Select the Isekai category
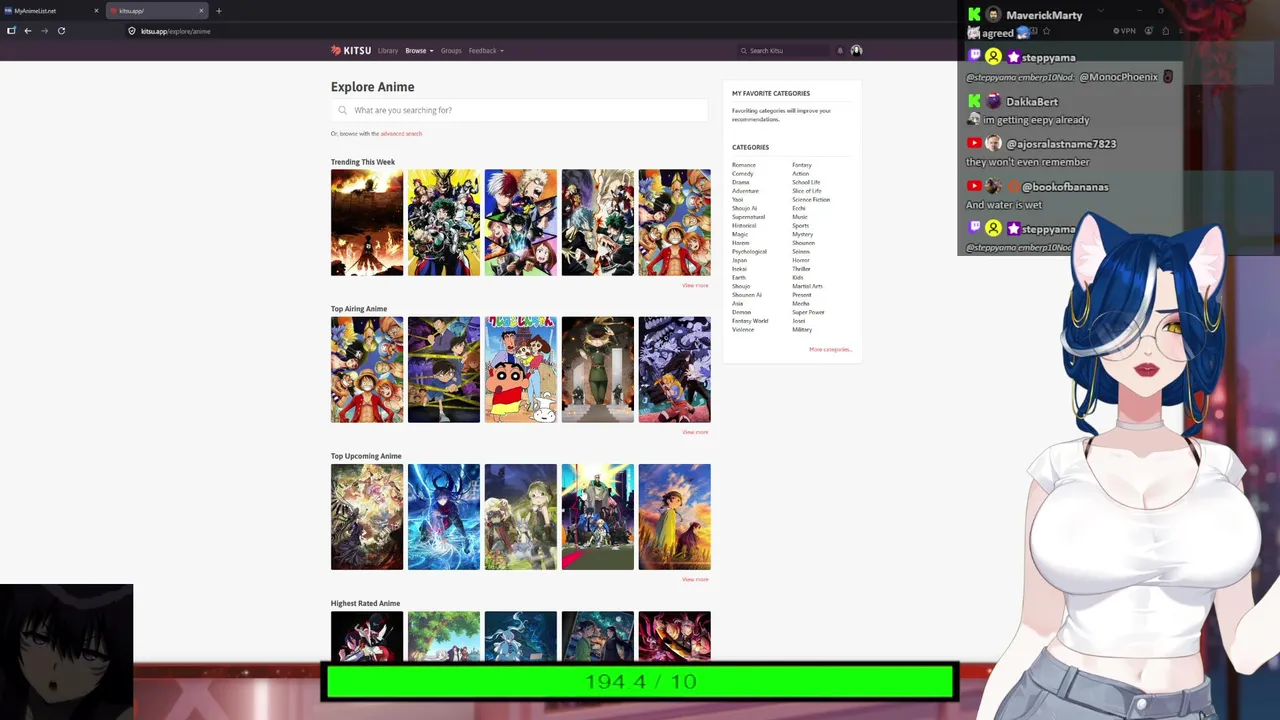 [x=739, y=269]
